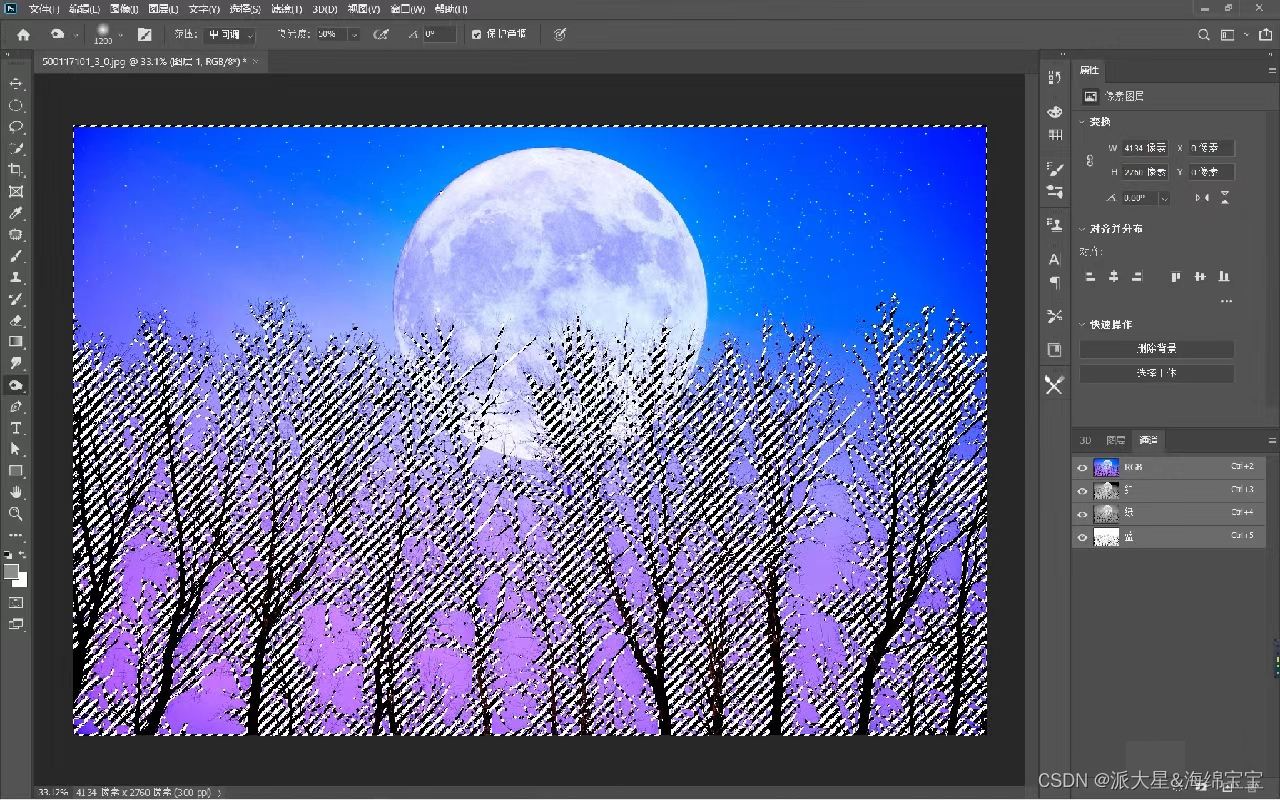Select the Zoom tool

16,514
